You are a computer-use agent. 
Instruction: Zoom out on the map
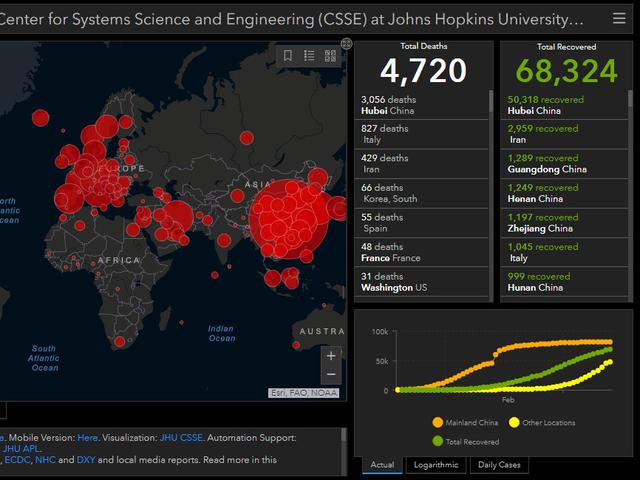pos(331,374)
